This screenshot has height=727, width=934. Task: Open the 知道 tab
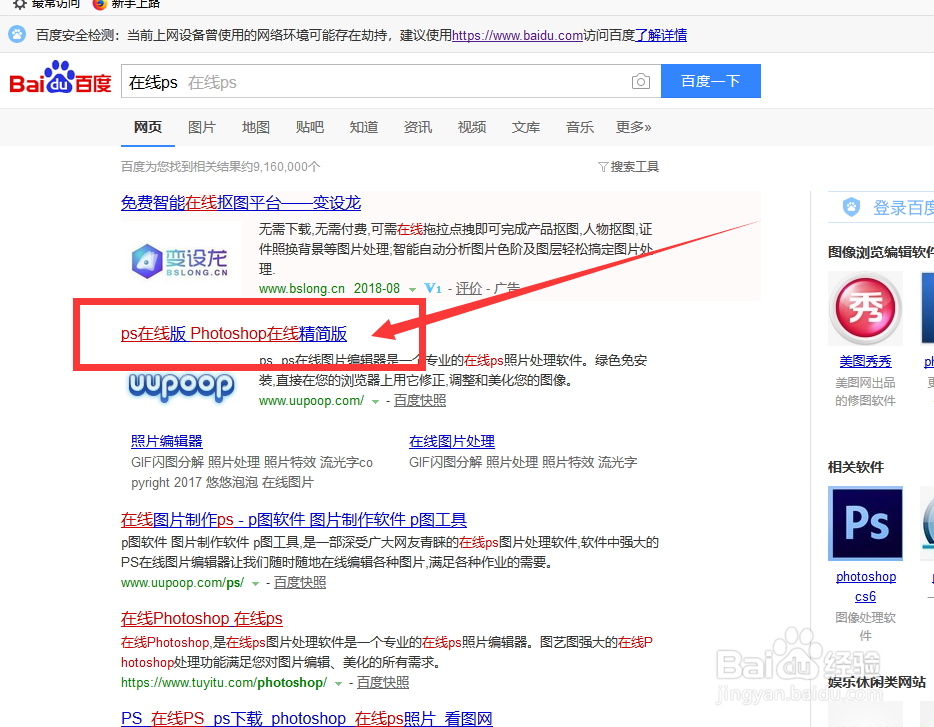pyautogui.click(x=364, y=127)
